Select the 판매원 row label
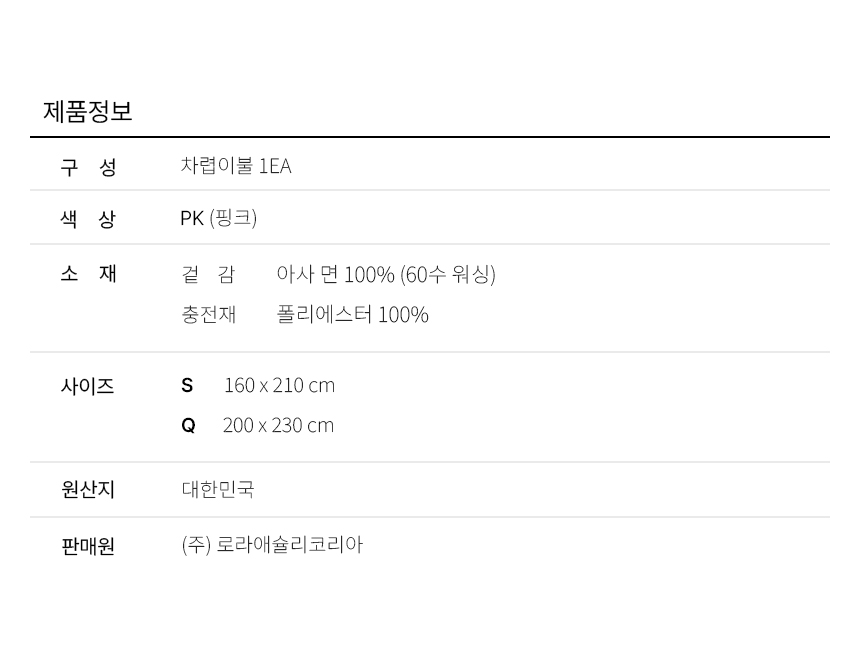The image size is (860, 655). (x=88, y=546)
